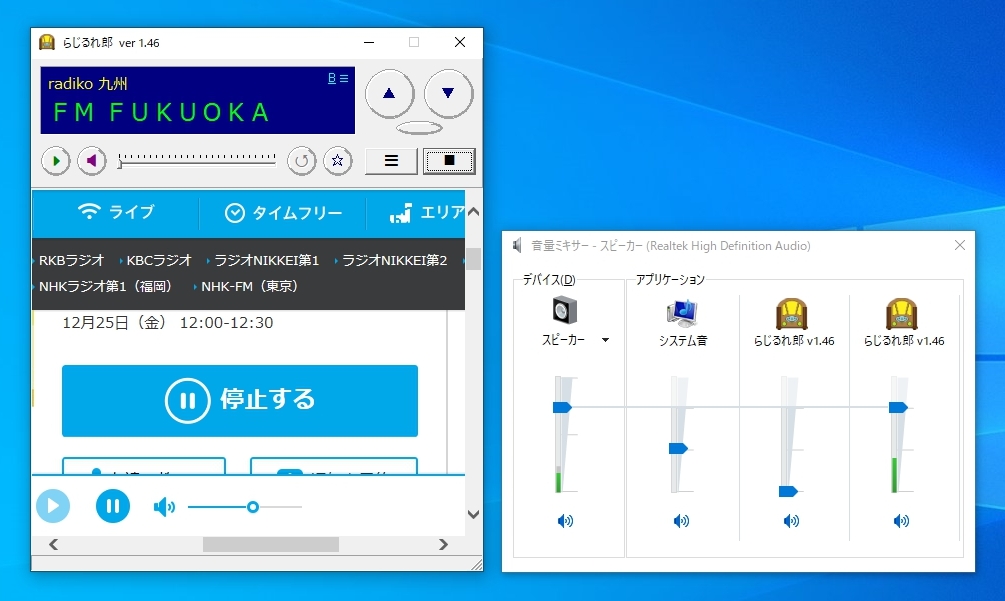Click the B indicator in the display
Image resolution: width=1005 pixels, height=601 pixels.
332,78
